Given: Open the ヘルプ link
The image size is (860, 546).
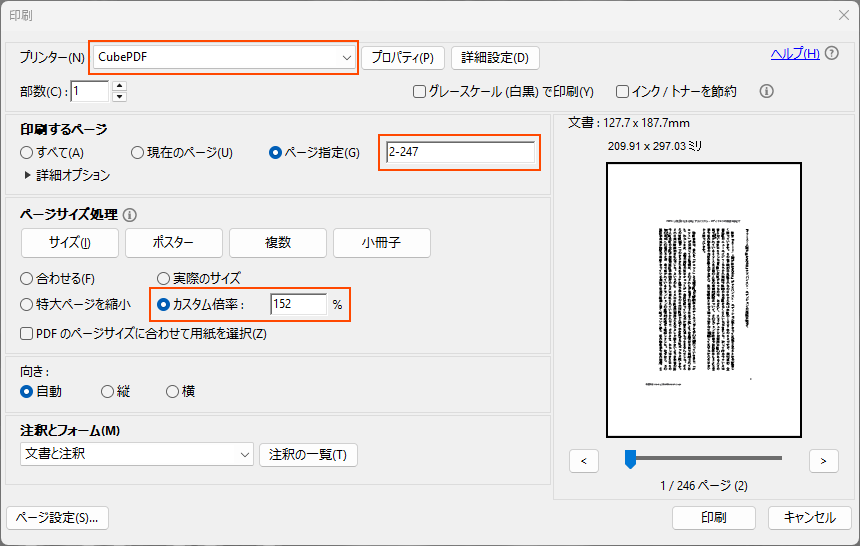Looking at the screenshot, I should point(794,54).
